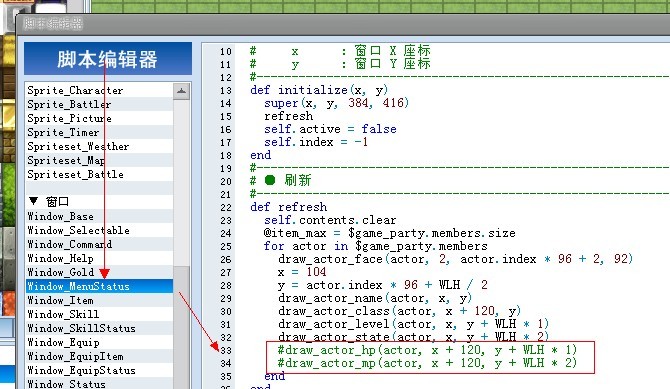Select highlighted Window_MenuStatus script

point(99,286)
